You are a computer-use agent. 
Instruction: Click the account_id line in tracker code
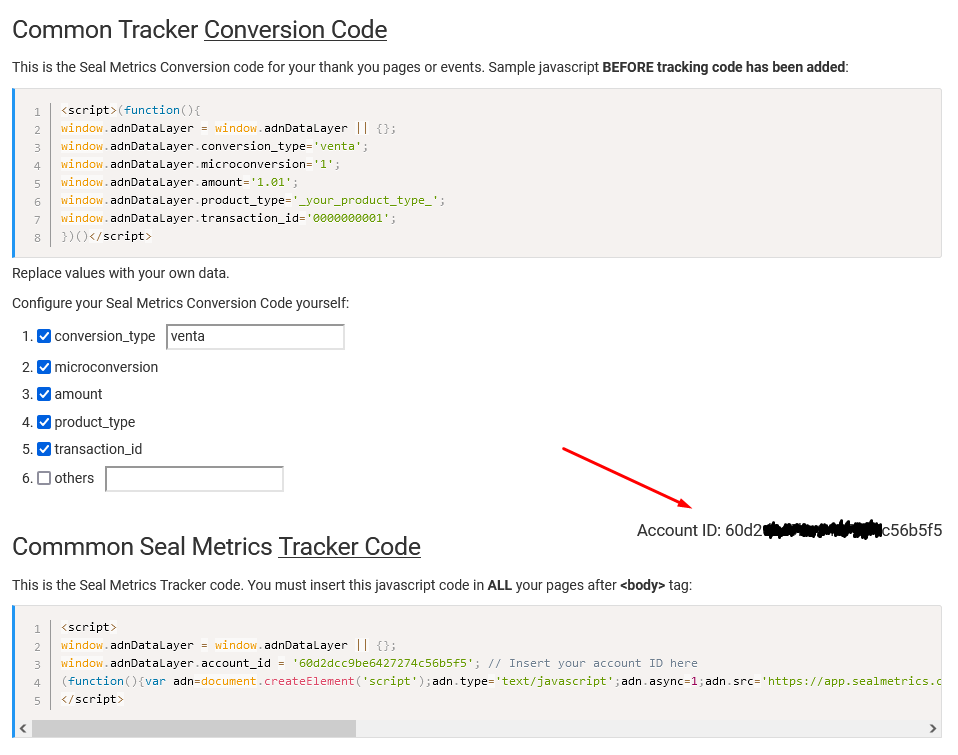click(x=379, y=663)
